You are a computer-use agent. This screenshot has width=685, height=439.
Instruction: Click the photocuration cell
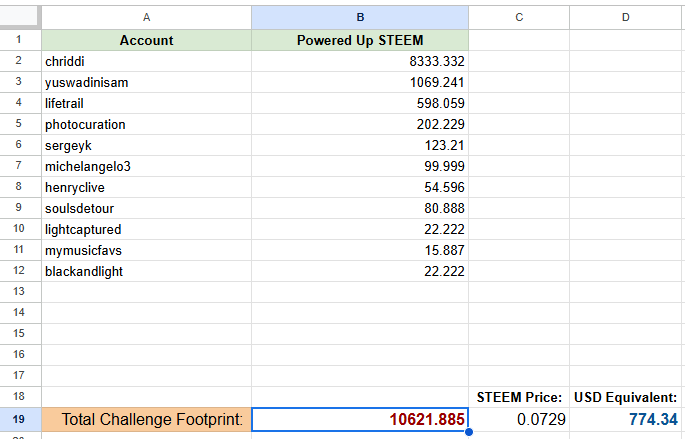pos(146,124)
